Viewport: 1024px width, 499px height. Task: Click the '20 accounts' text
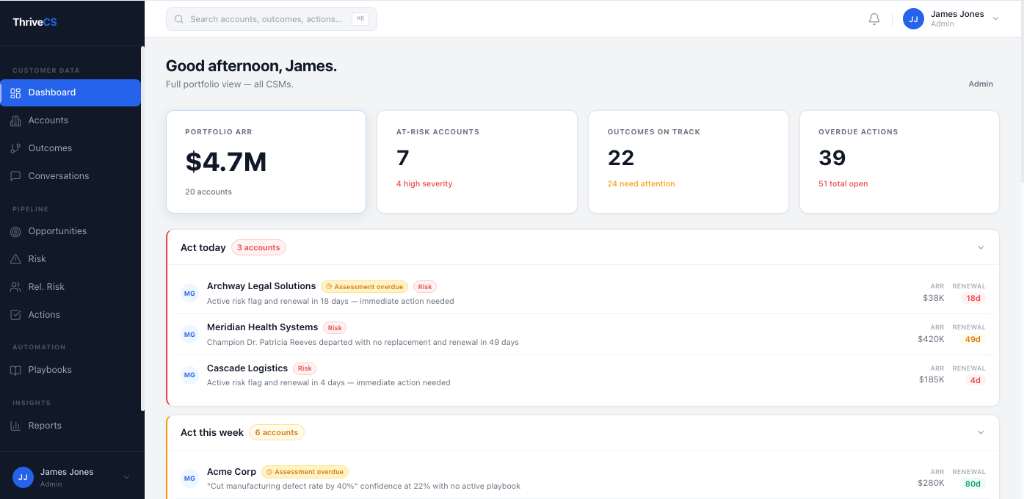[x=208, y=192]
